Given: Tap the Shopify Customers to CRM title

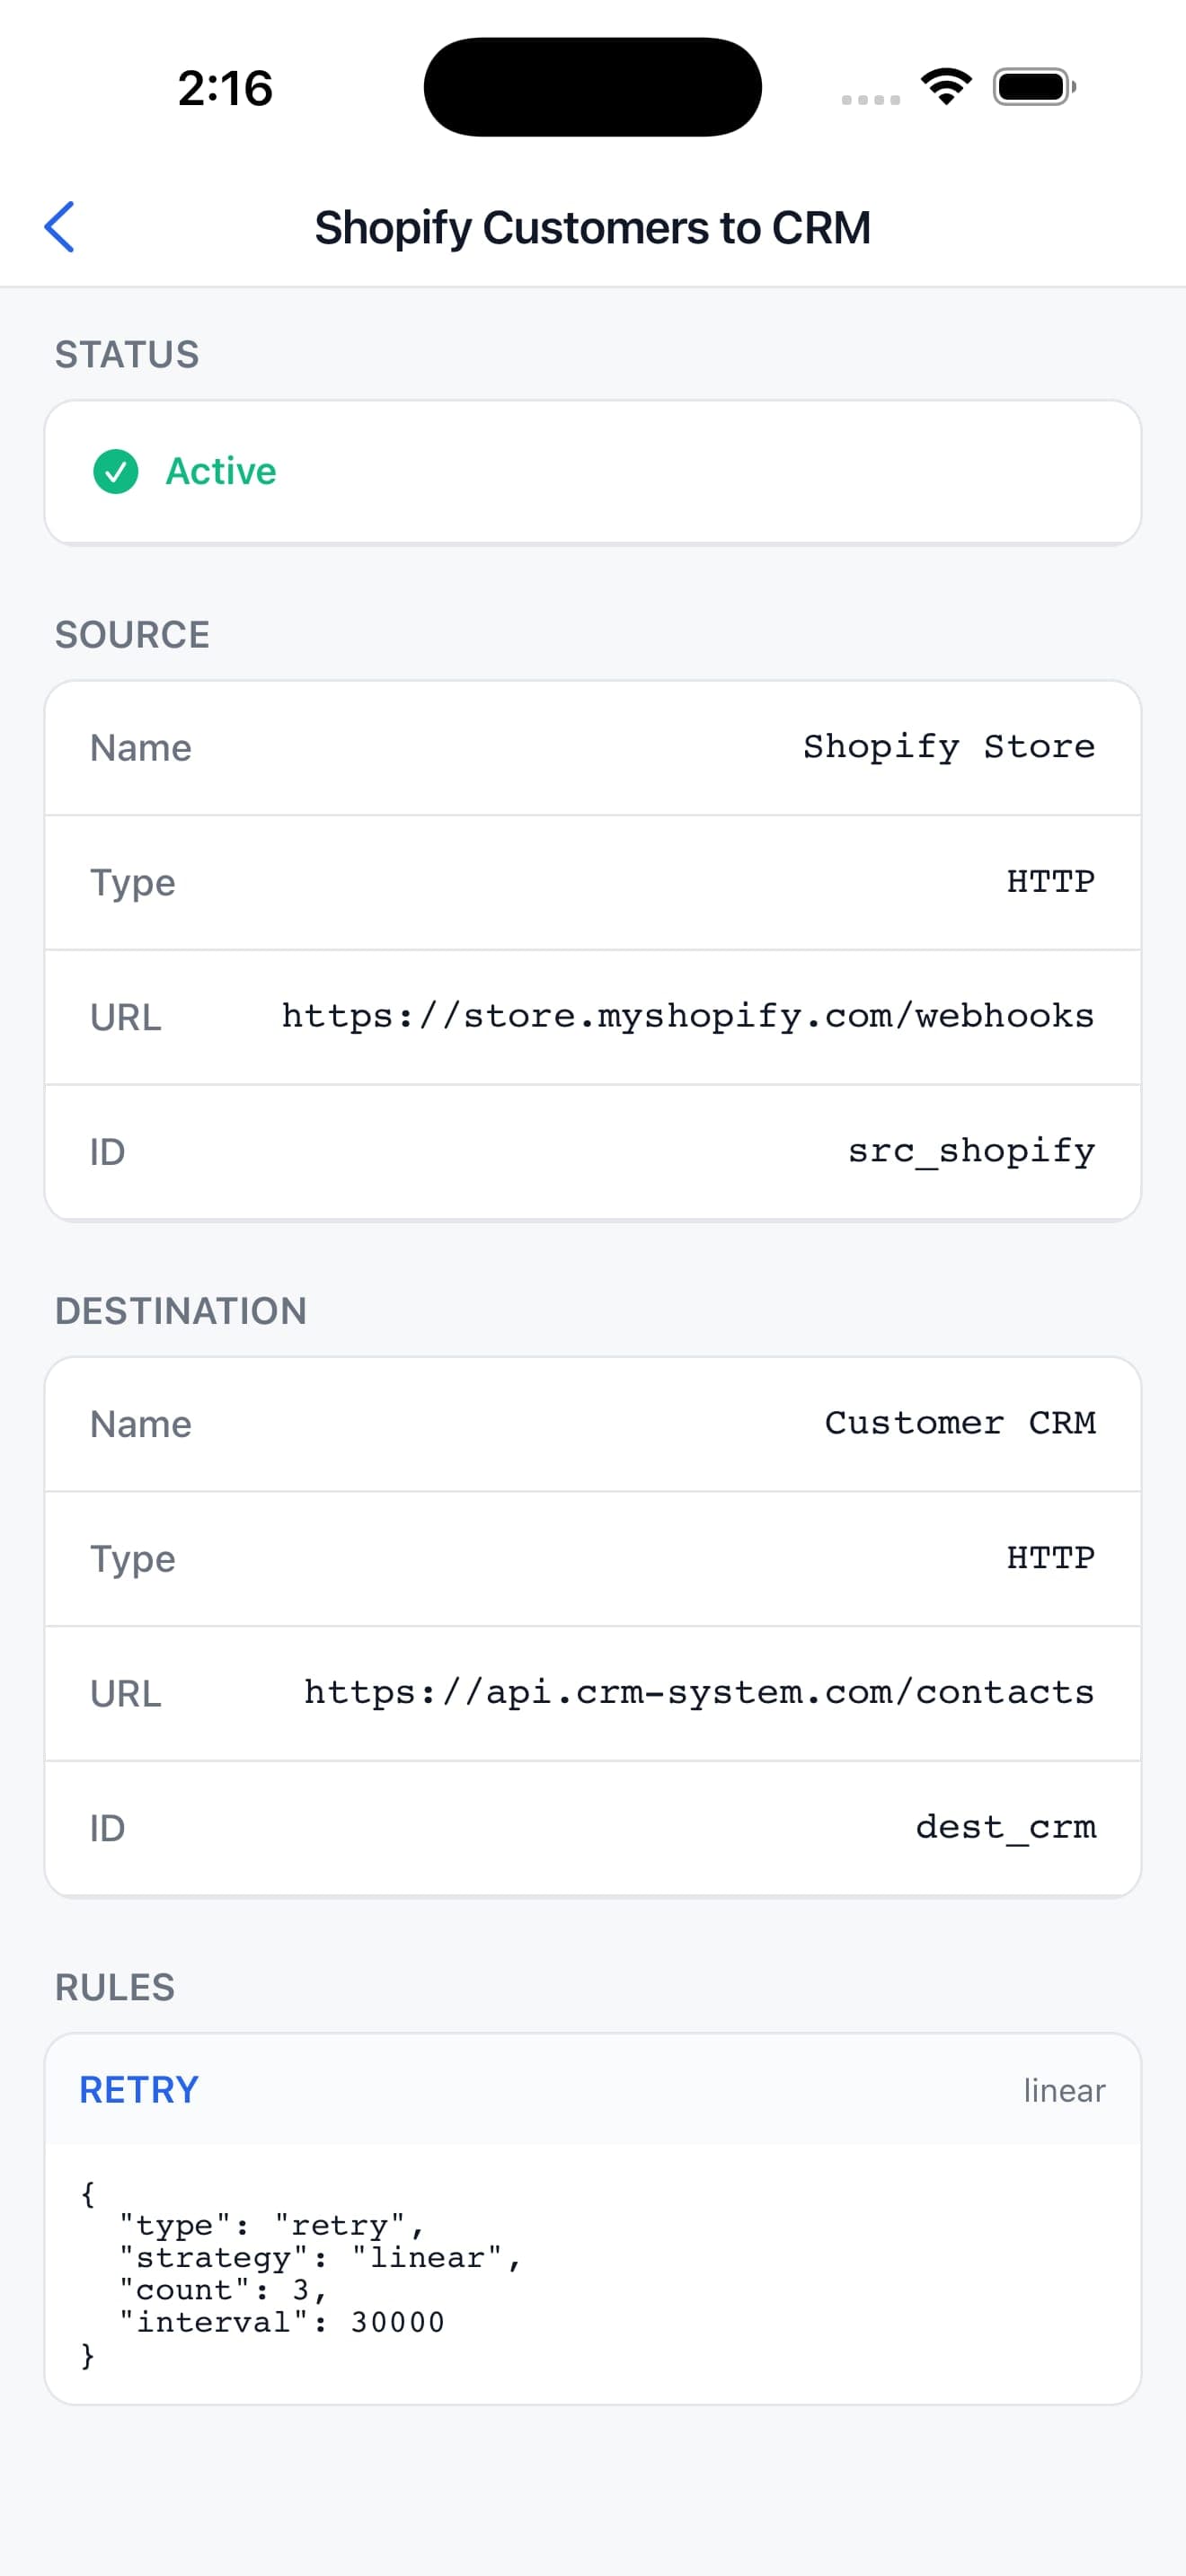Looking at the screenshot, I should (593, 227).
